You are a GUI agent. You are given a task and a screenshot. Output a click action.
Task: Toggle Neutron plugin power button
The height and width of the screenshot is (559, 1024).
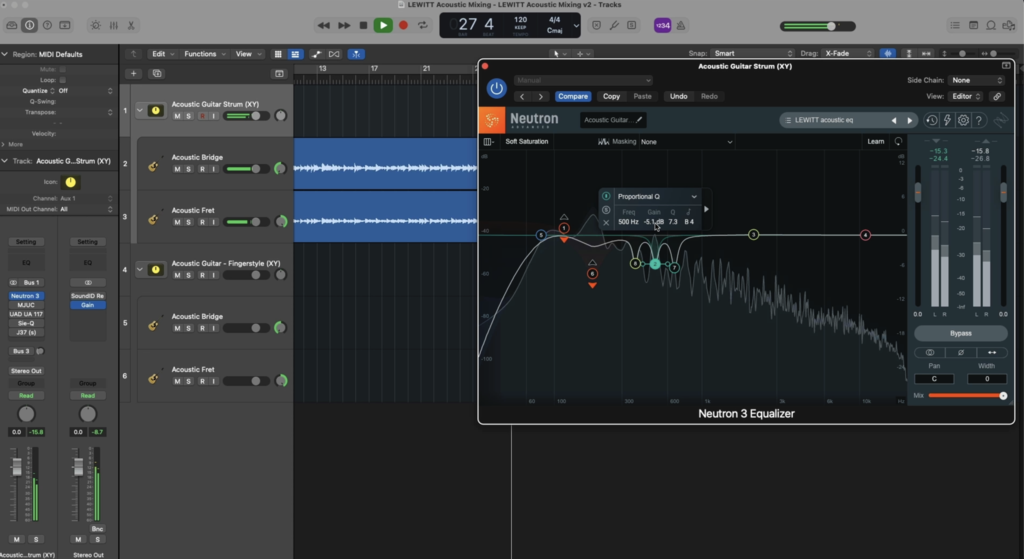click(496, 88)
